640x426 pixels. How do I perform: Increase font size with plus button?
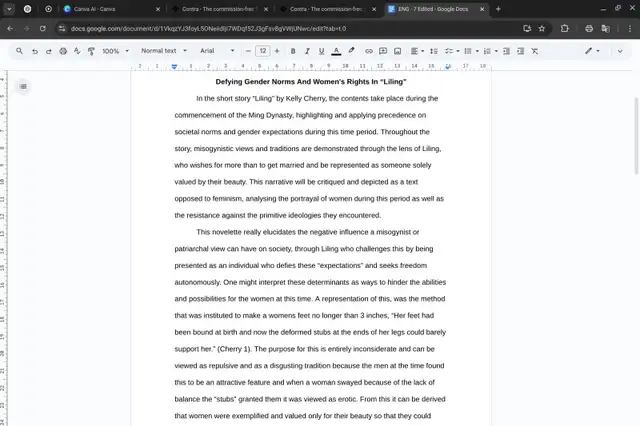point(277,51)
